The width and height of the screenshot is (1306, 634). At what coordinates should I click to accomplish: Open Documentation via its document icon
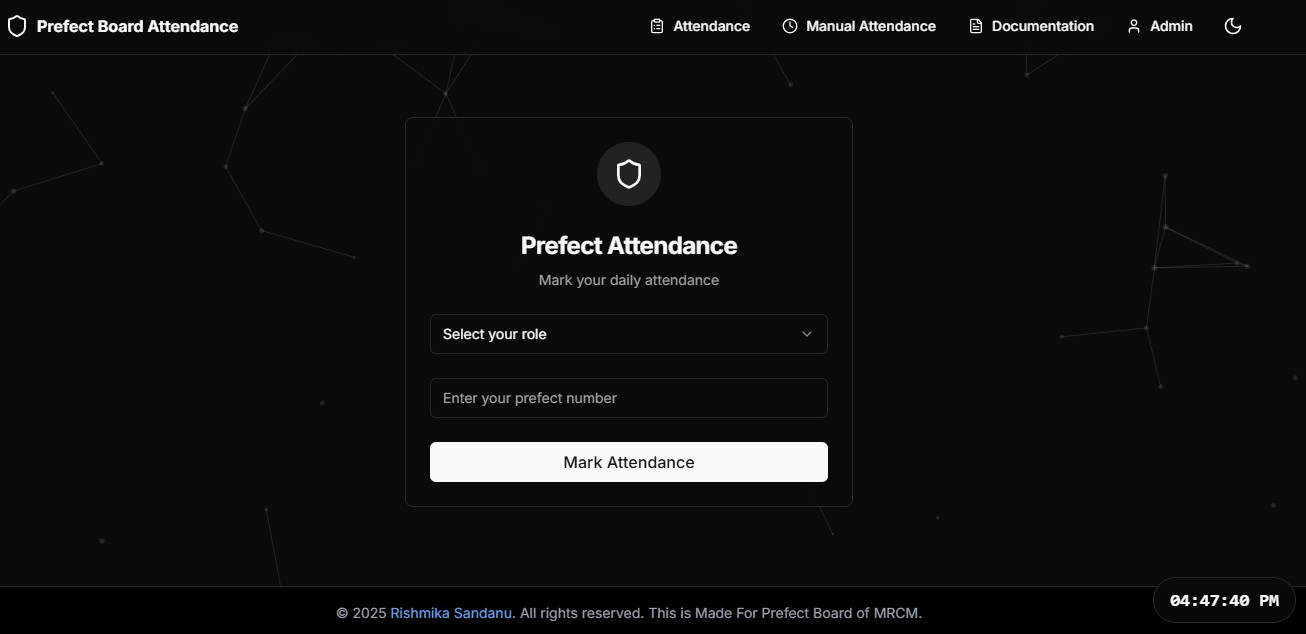974,25
